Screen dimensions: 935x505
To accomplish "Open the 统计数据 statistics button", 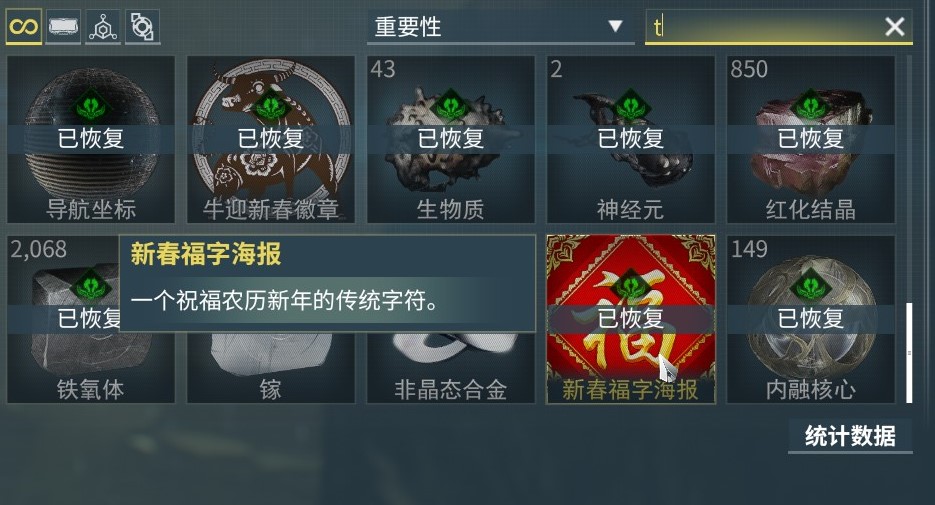I will 850,436.
